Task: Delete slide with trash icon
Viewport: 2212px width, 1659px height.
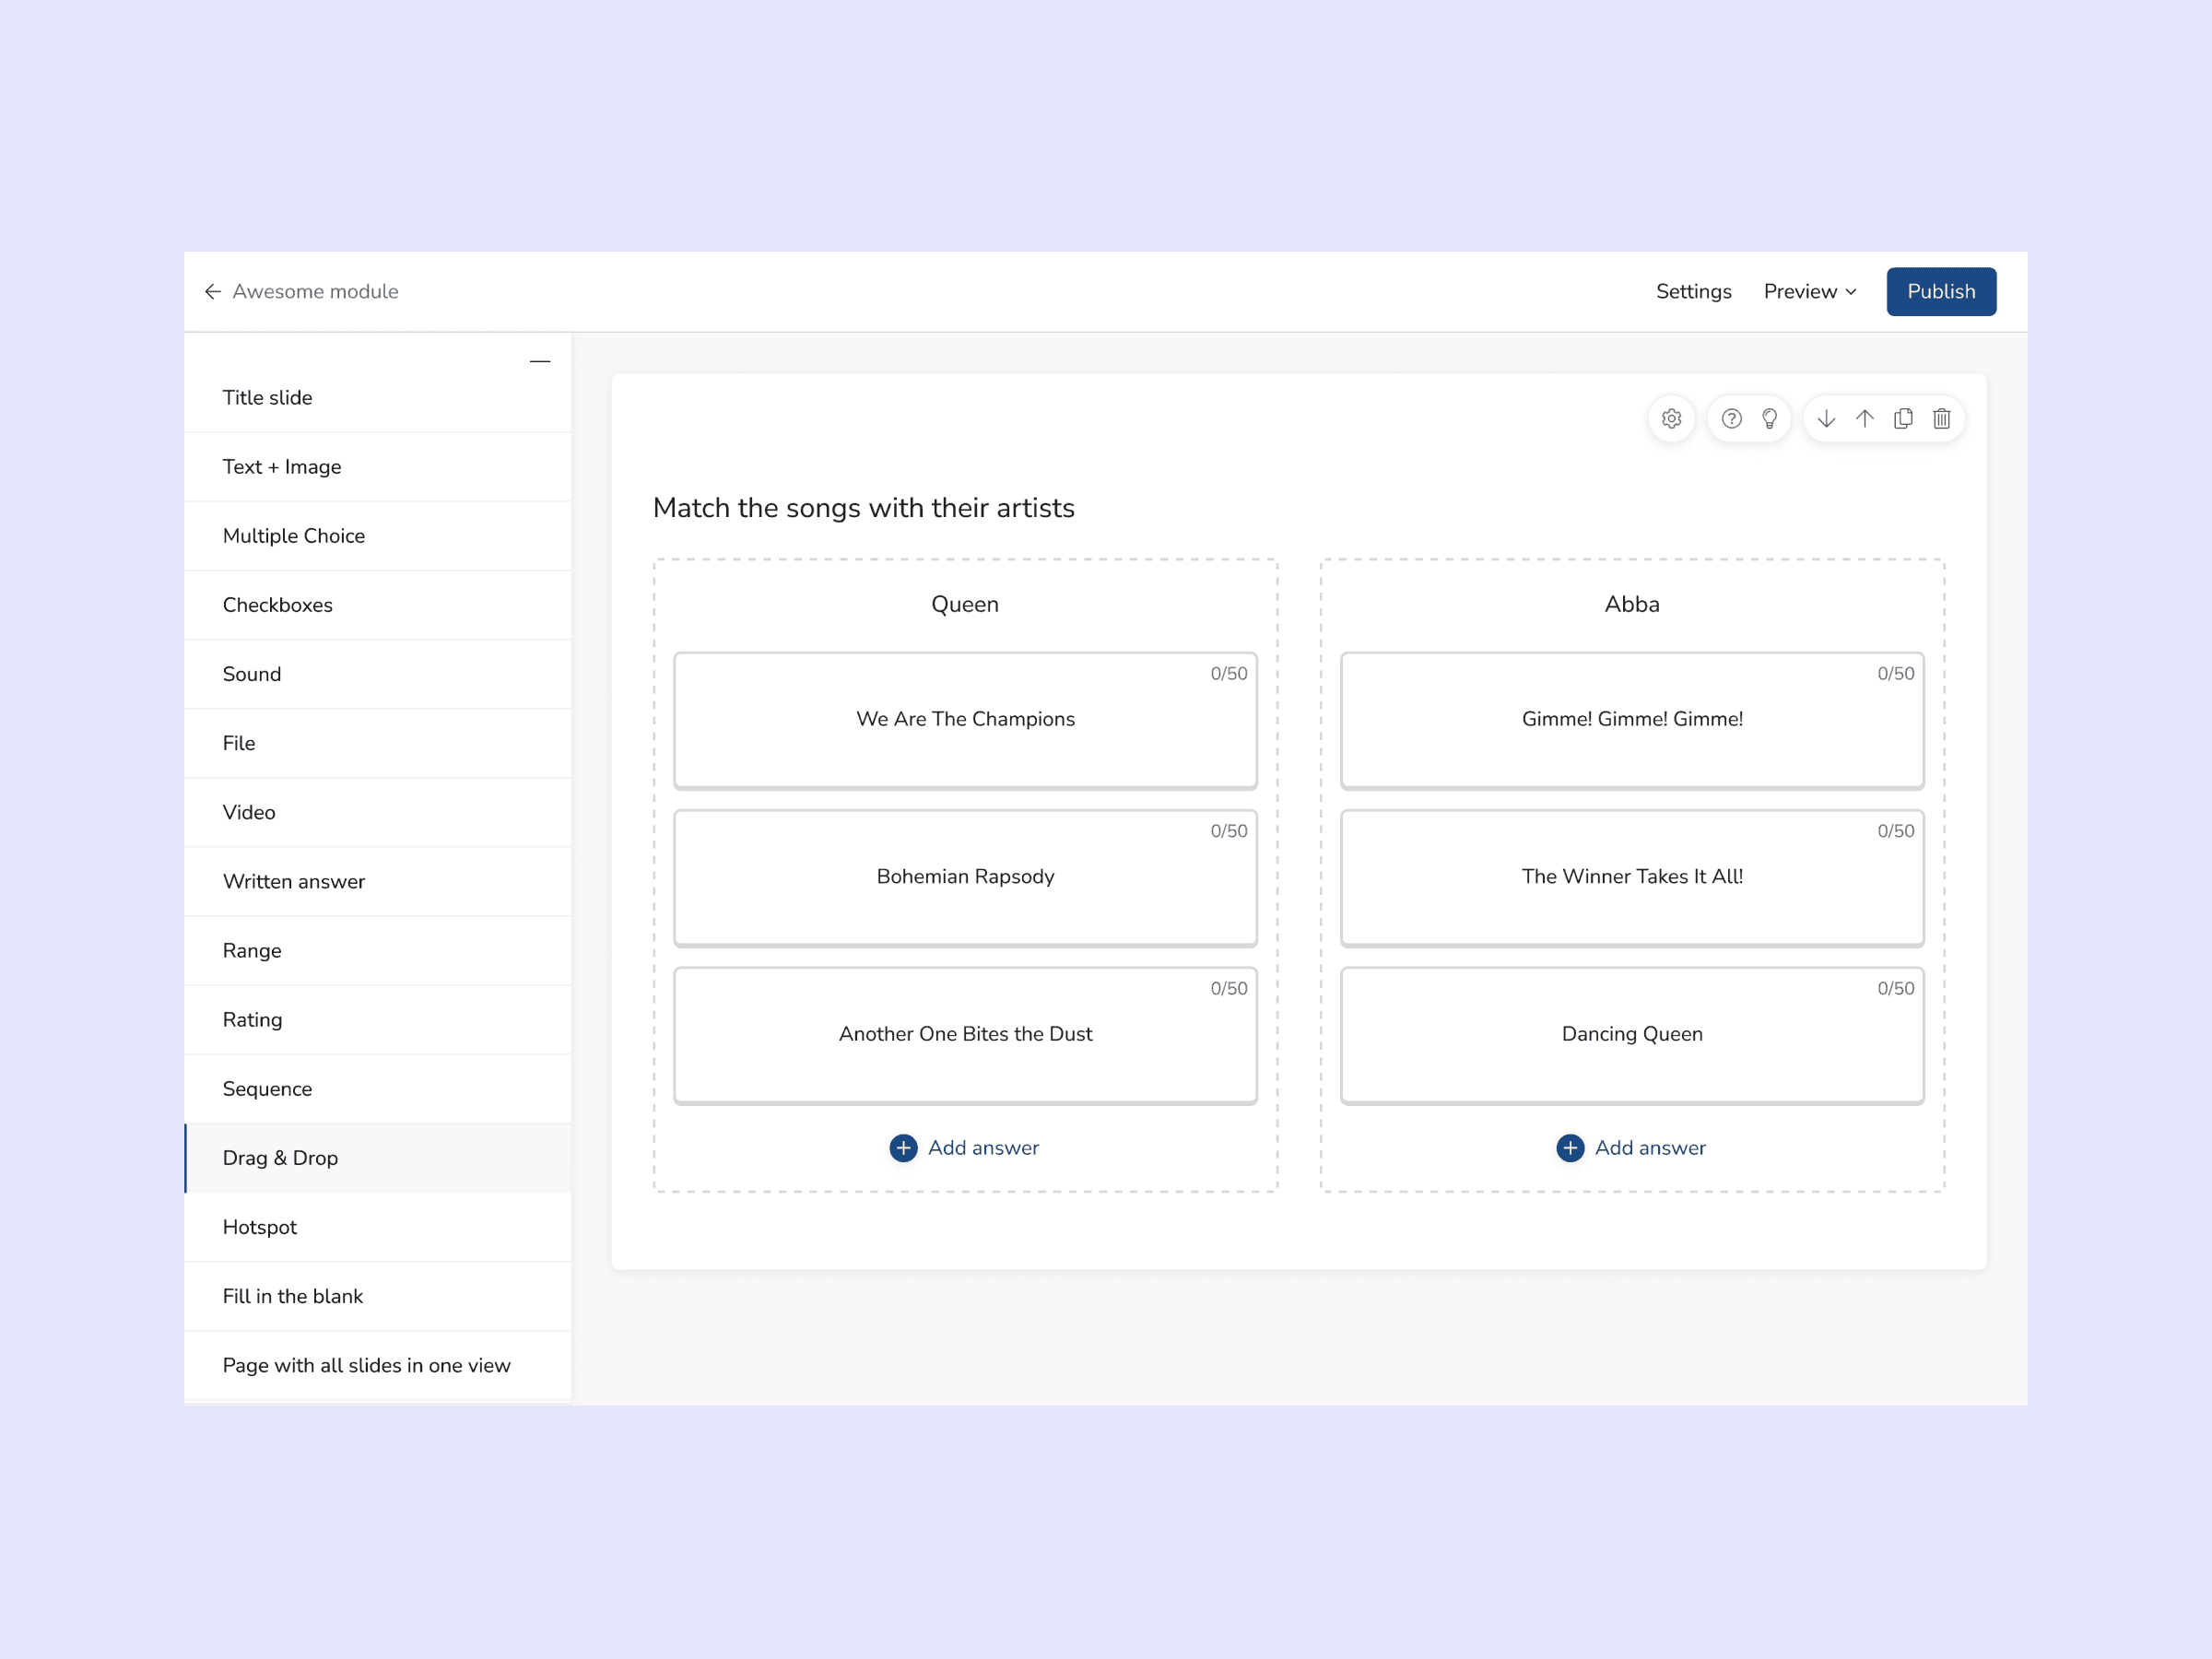Action: click(1941, 419)
